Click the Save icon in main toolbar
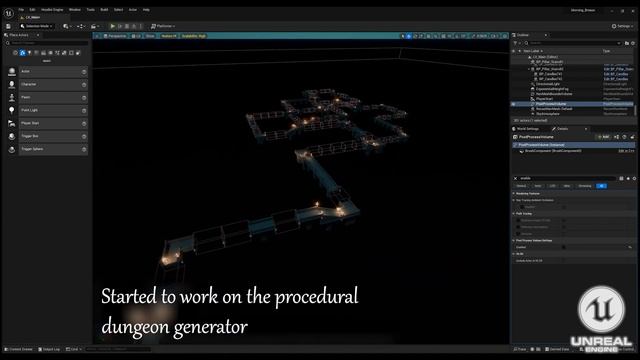Viewport: 640px width, 360px height. pos(8,26)
